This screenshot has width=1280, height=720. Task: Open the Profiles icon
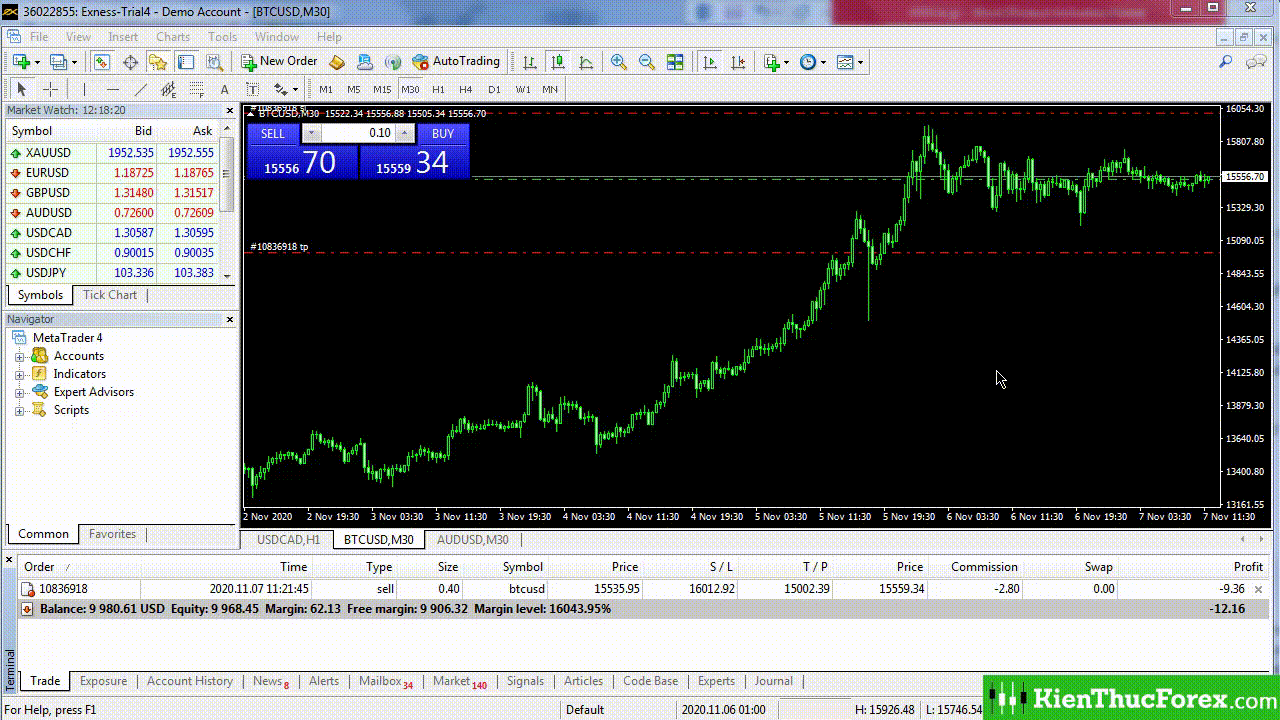pyautogui.click(x=58, y=62)
